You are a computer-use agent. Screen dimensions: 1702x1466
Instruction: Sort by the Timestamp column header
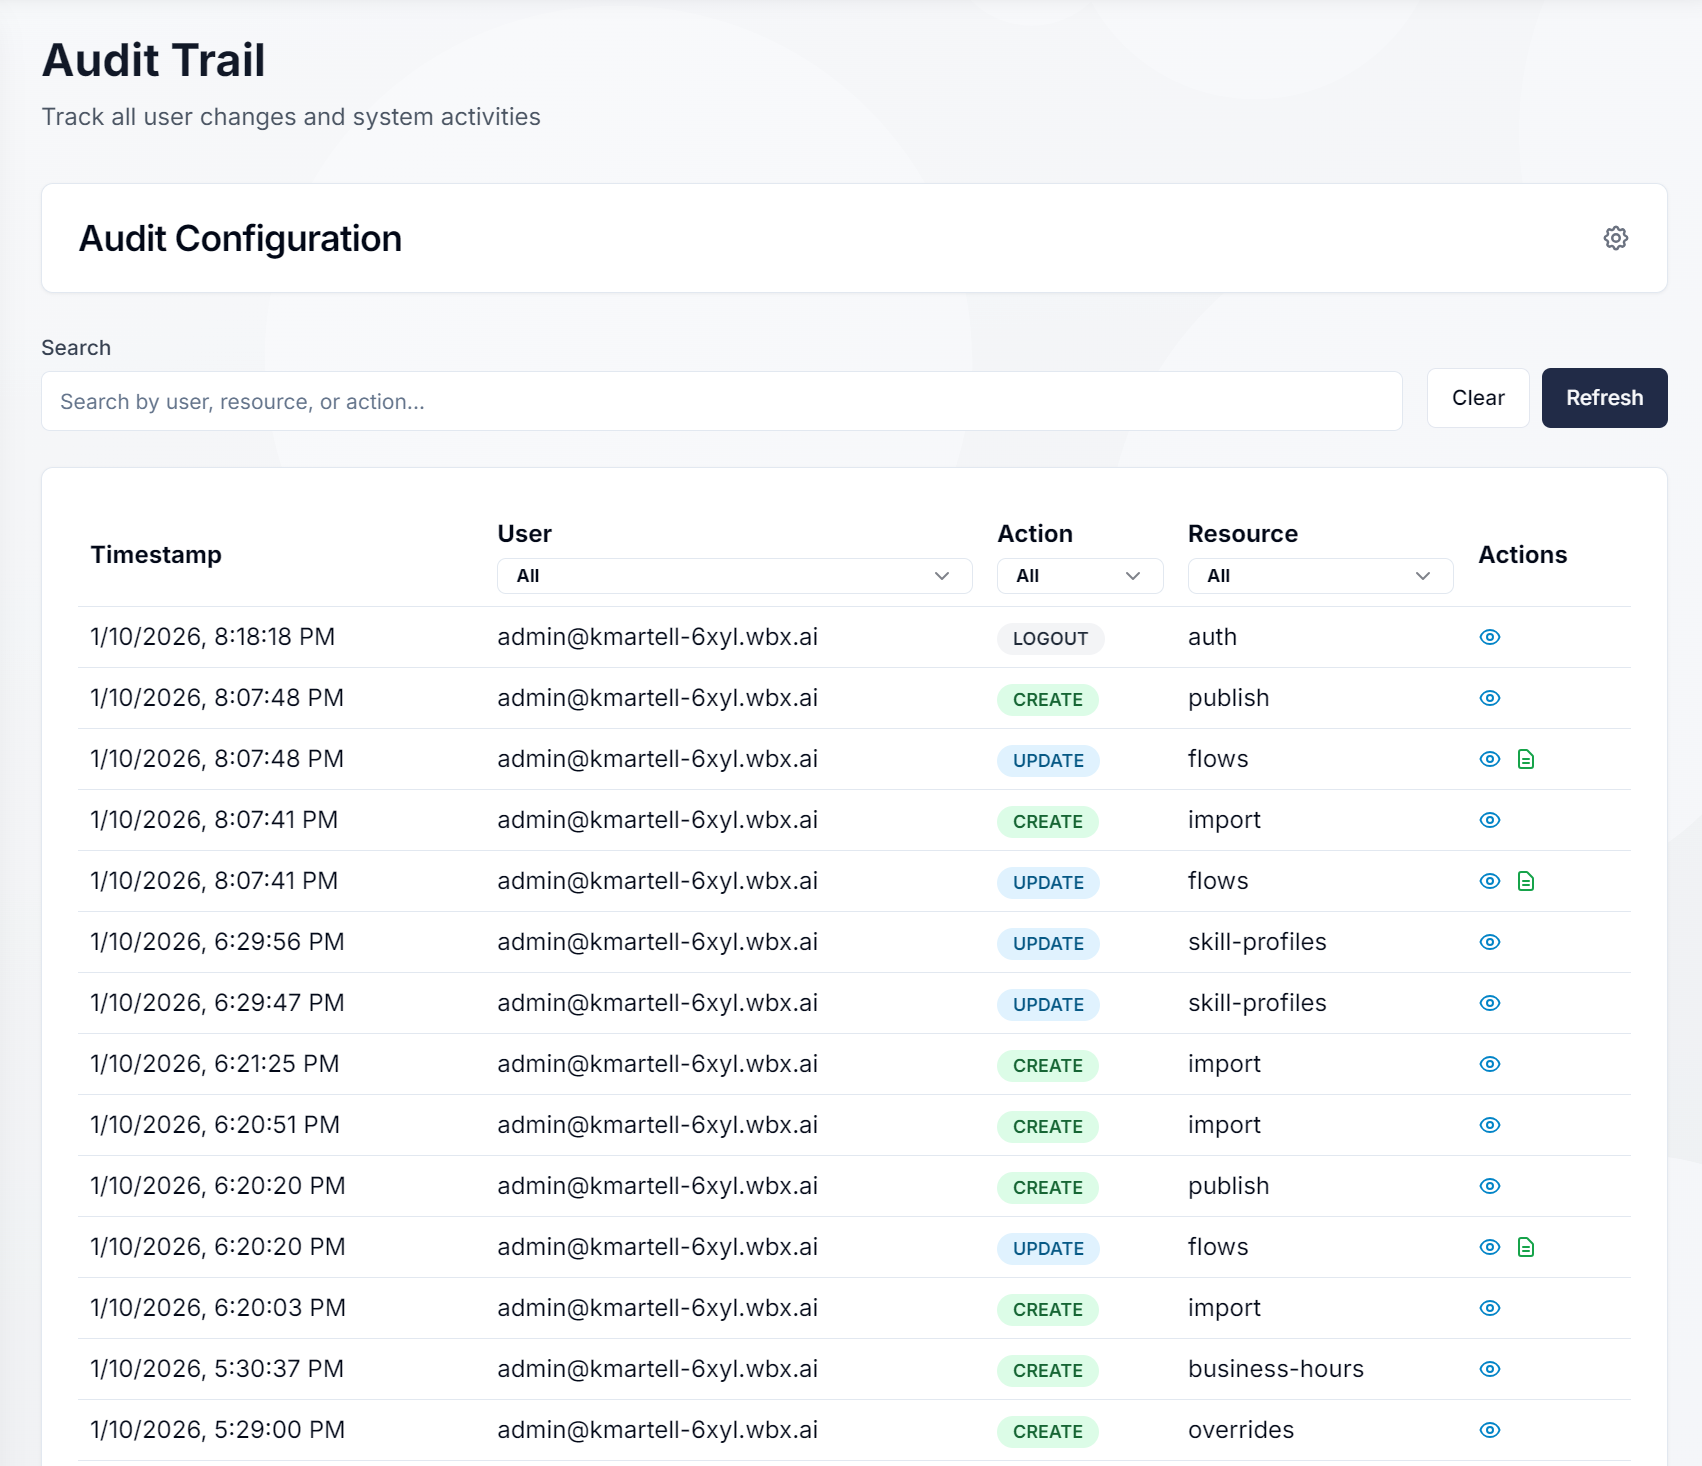click(x=156, y=554)
